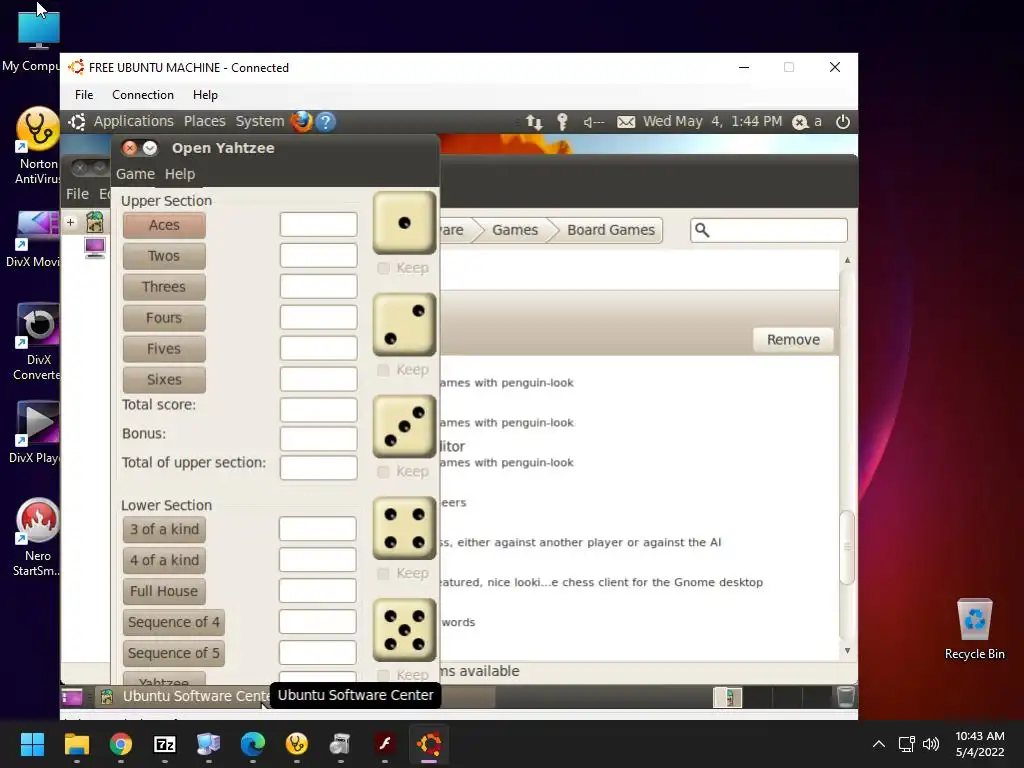The width and height of the screenshot is (1024, 768).
Task: Open the DivX Converter desktop shortcut
Action: click(x=38, y=342)
